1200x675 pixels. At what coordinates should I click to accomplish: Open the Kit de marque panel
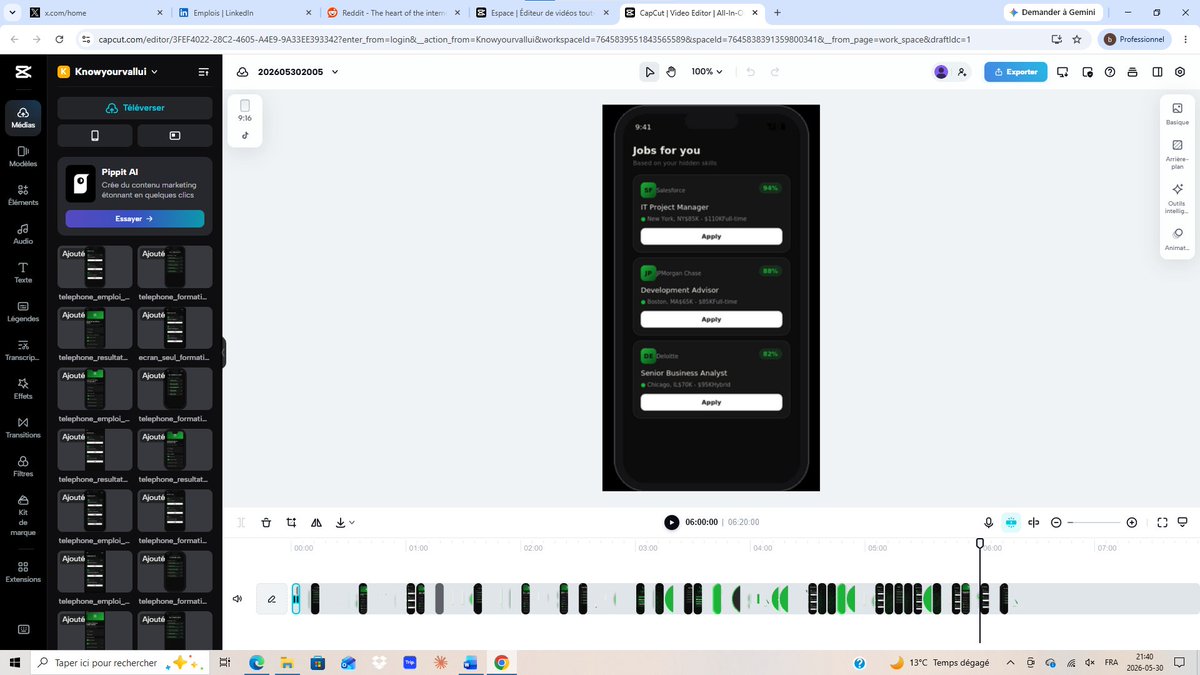tap(23, 516)
